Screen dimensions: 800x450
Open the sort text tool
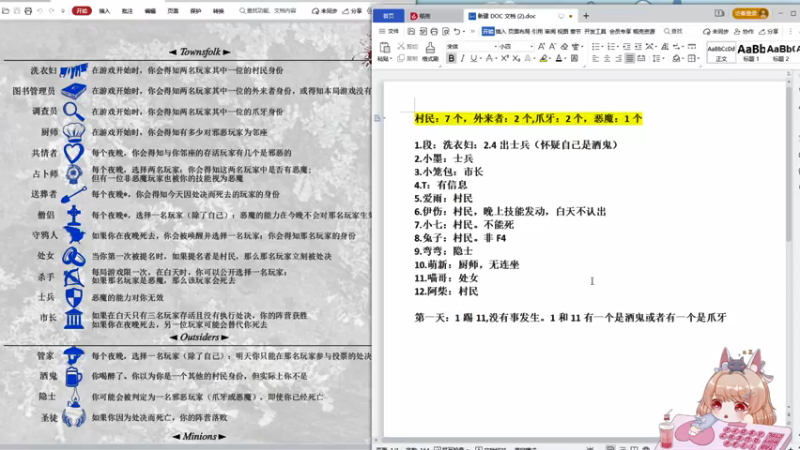coord(664,46)
